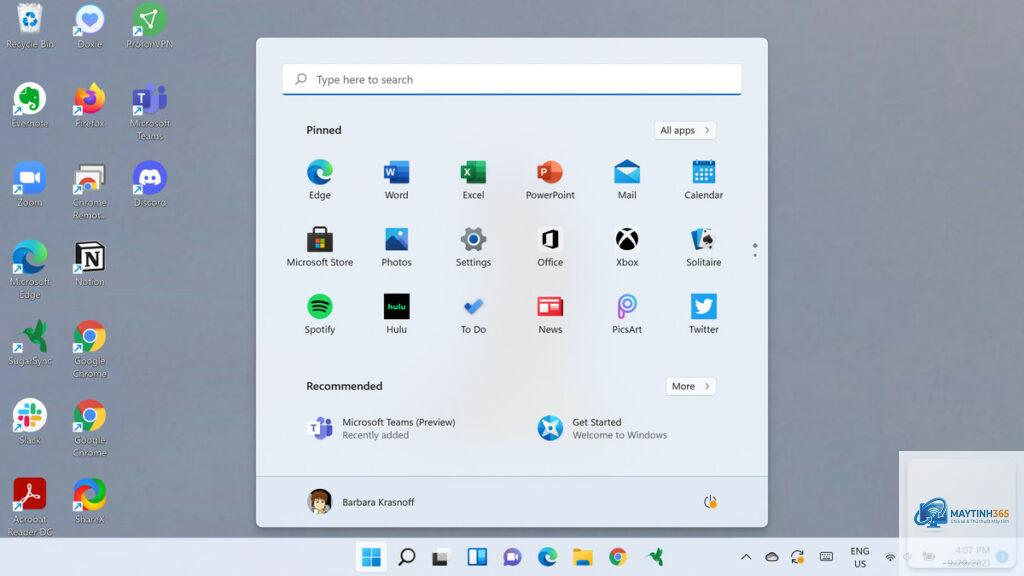Select the Firefox desktop shortcut
Image resolution: width=1024 pixels, height=576 pixels.
[89, 105]
